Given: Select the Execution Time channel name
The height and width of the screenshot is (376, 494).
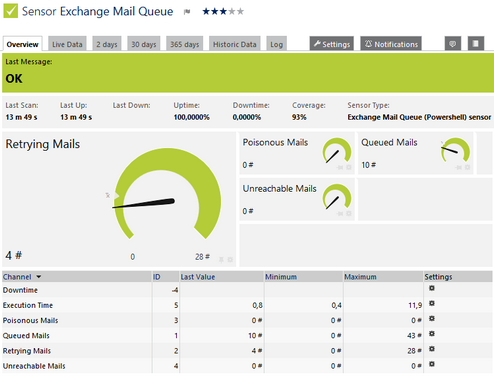Looking at the screenshot, I should [x=28, y=305].
